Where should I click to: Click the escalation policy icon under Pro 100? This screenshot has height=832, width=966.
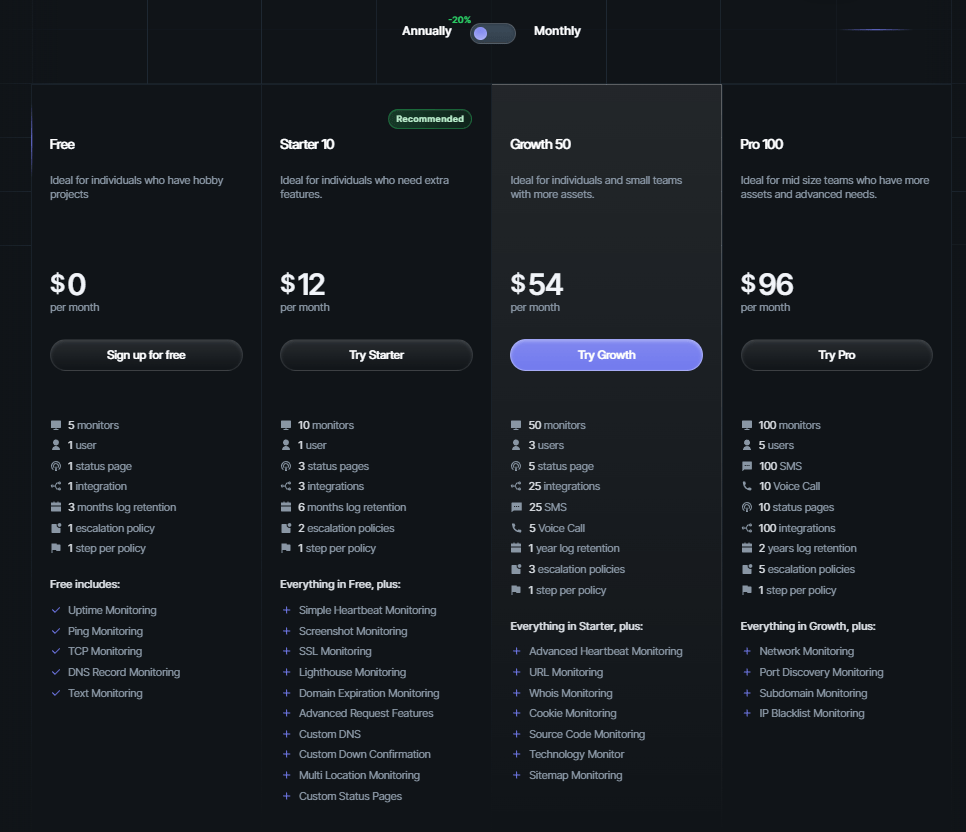747,569
